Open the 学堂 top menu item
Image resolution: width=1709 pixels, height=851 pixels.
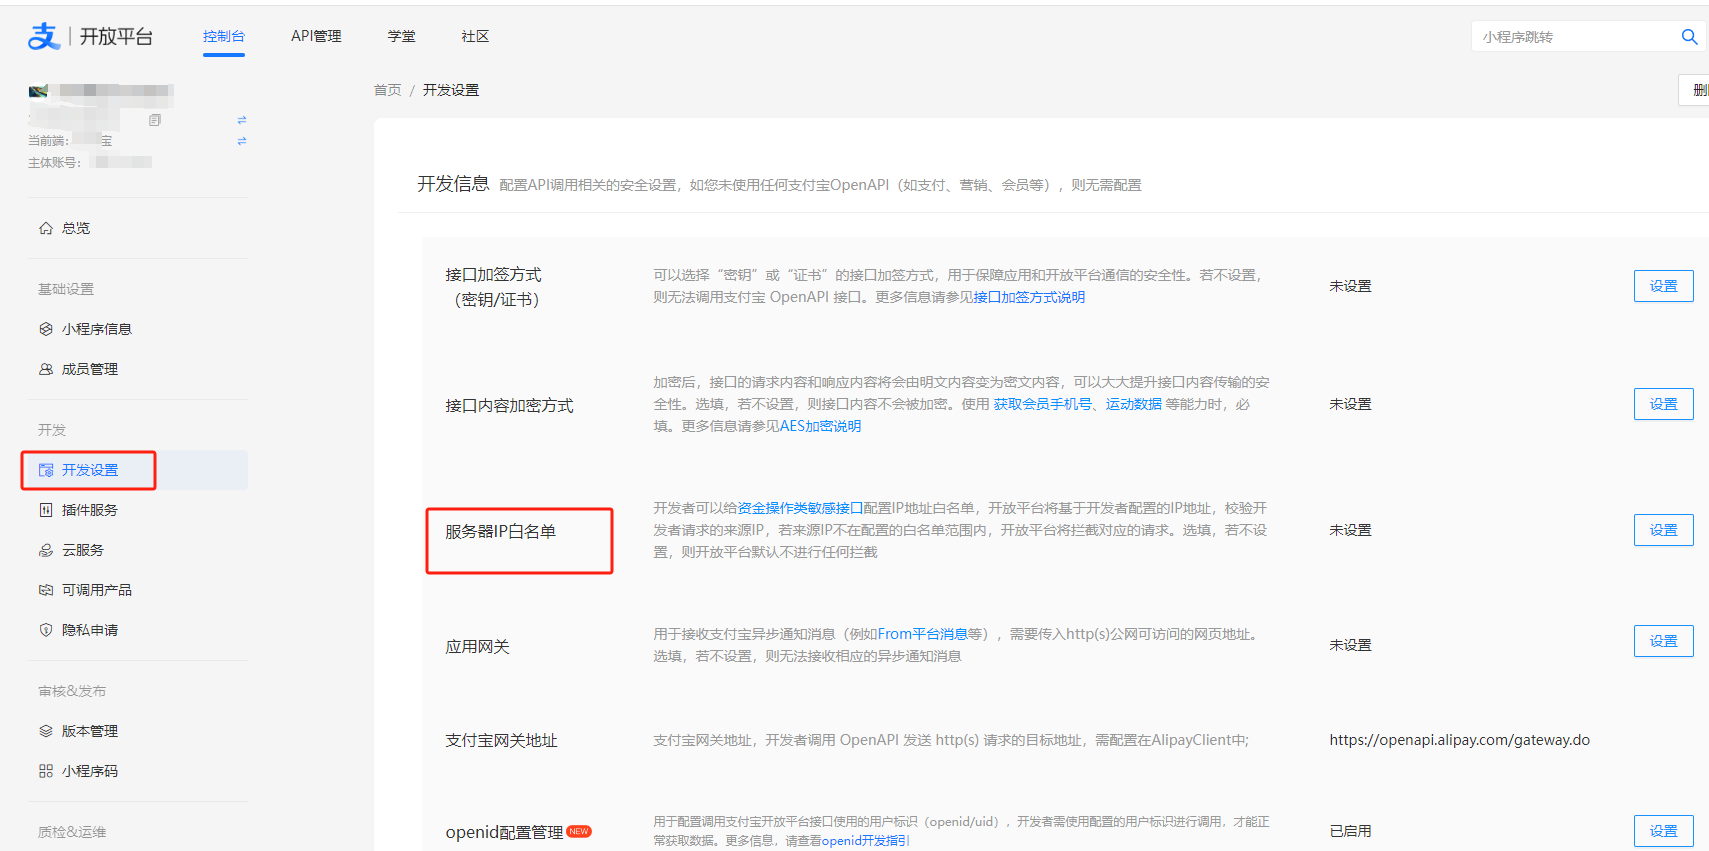401,36
